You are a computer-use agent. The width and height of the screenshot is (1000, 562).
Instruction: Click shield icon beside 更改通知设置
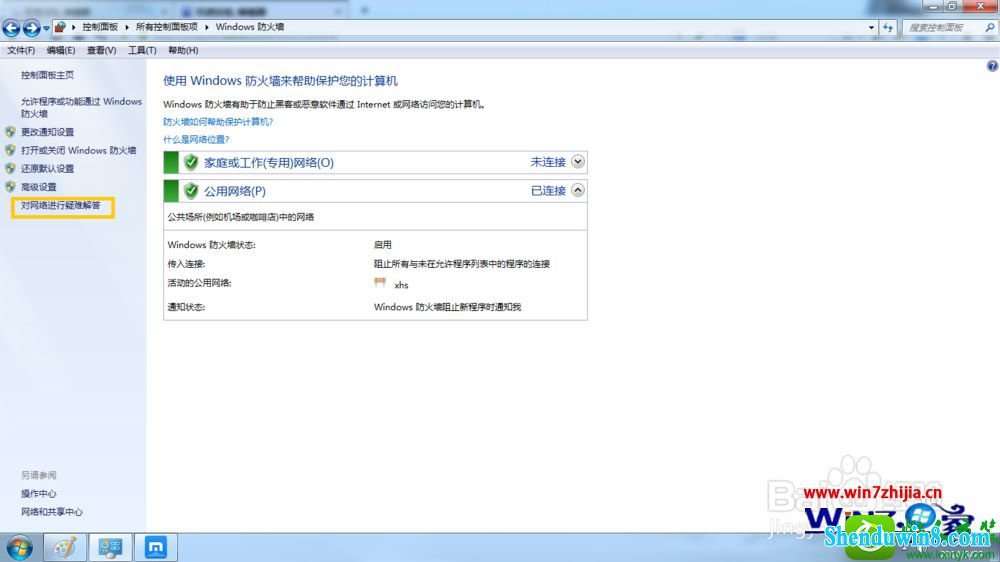10,132
